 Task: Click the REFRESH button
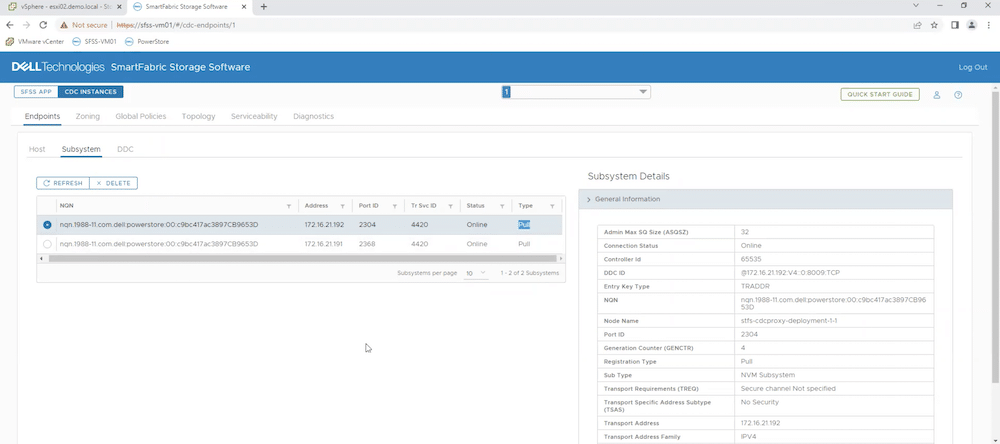[62, 183]
